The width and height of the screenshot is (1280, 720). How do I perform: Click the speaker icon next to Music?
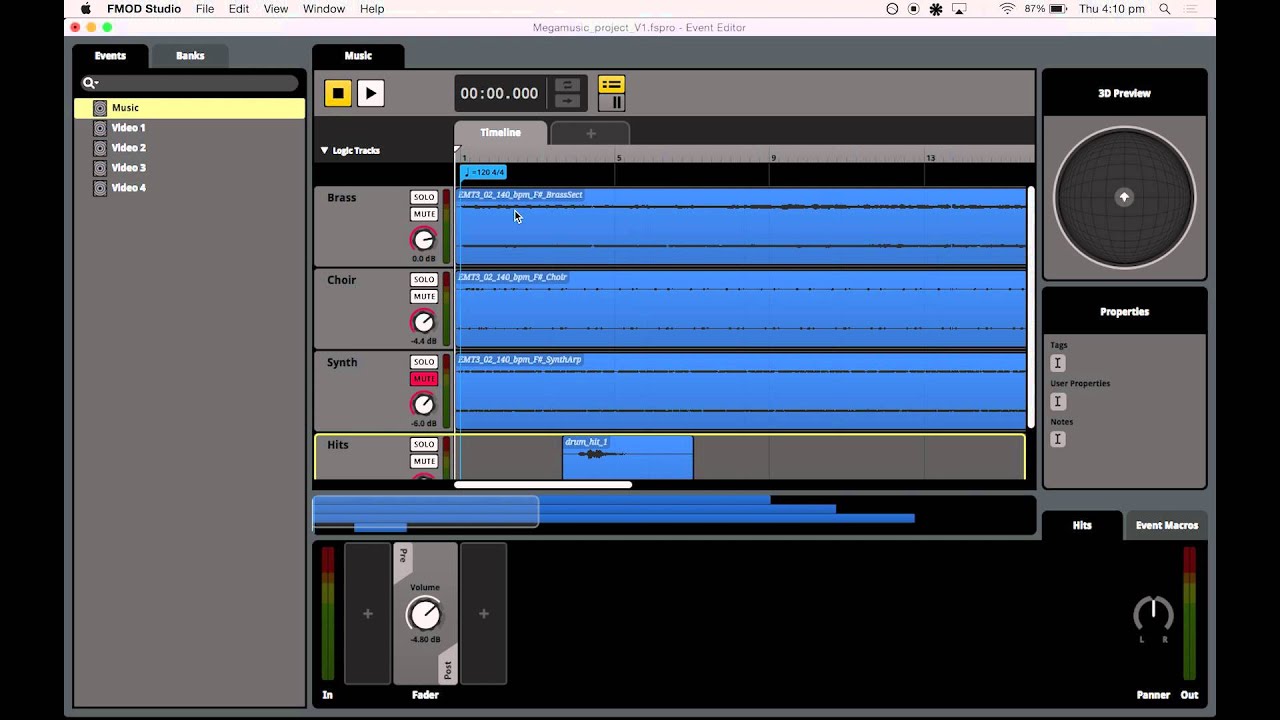(x=100, y=108)
